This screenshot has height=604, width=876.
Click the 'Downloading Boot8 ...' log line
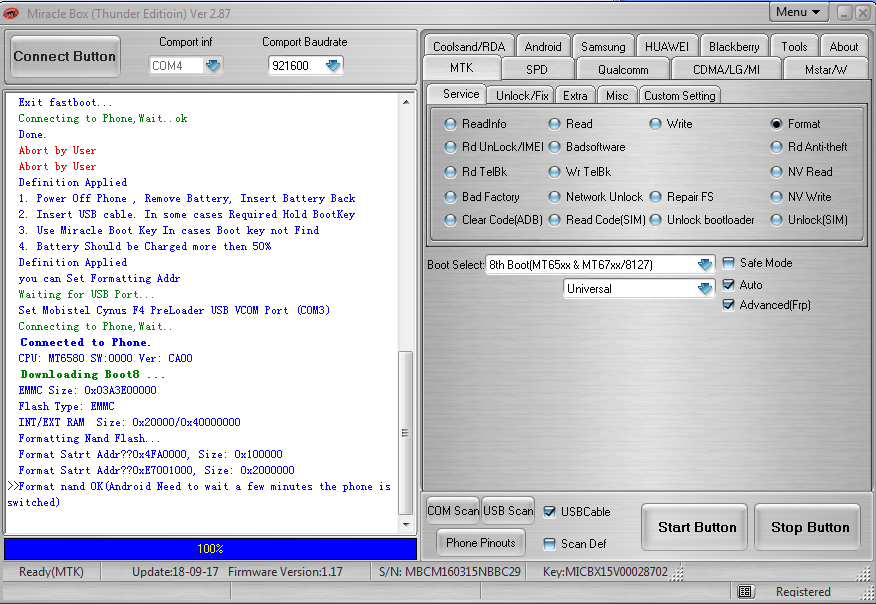click(93, 374)
